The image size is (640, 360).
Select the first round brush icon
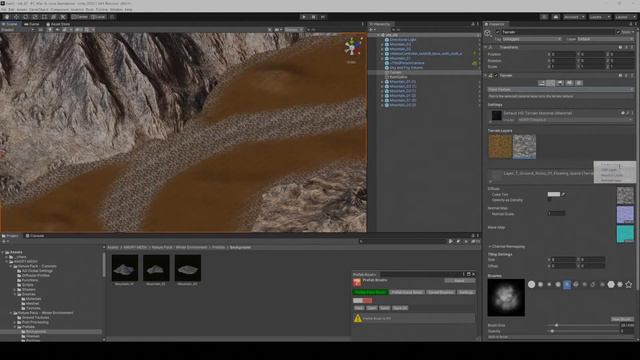(x=531, y=284)
